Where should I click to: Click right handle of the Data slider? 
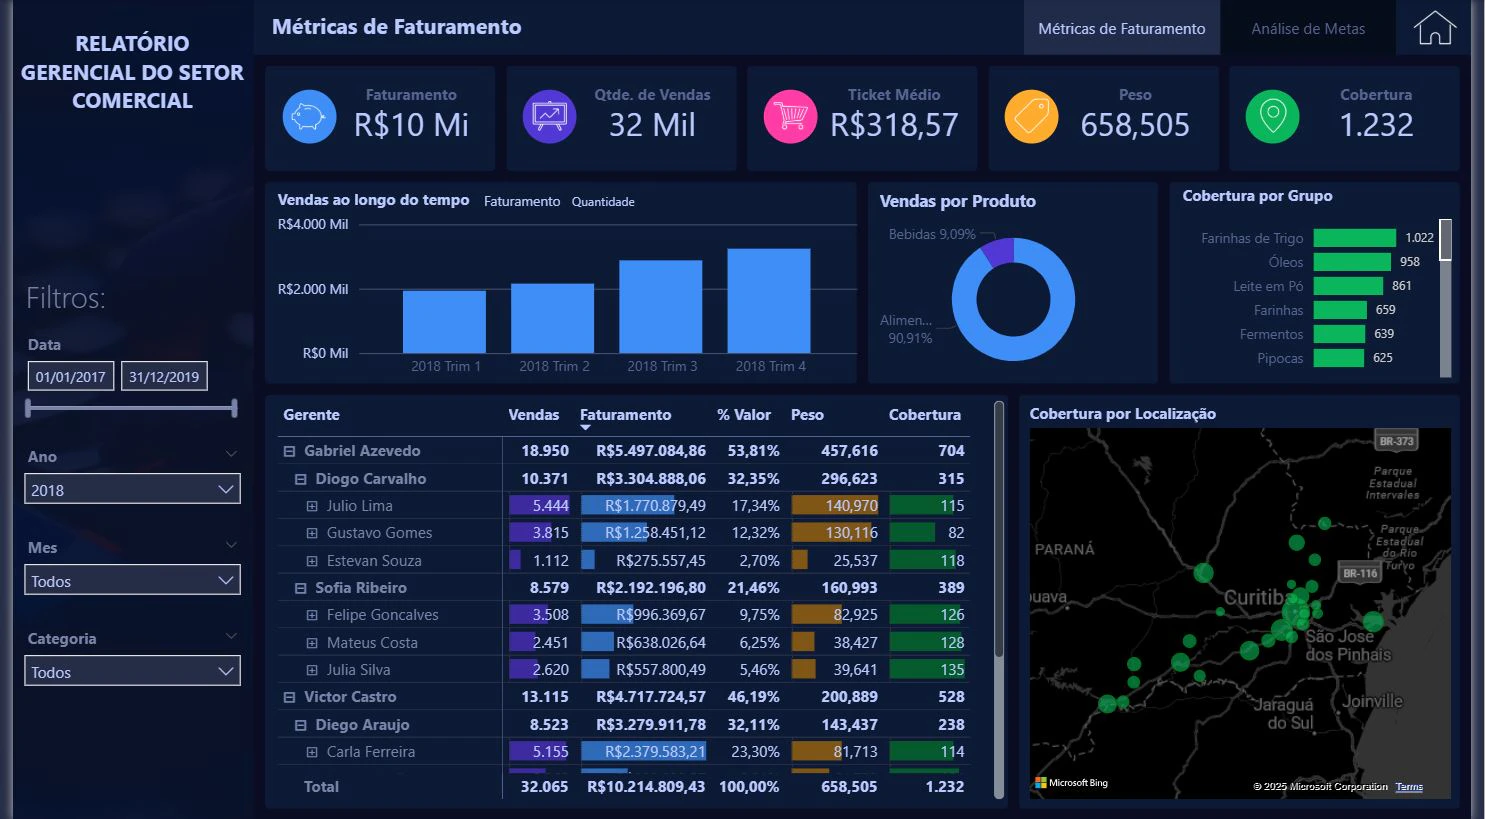click(x=234, y=408)
